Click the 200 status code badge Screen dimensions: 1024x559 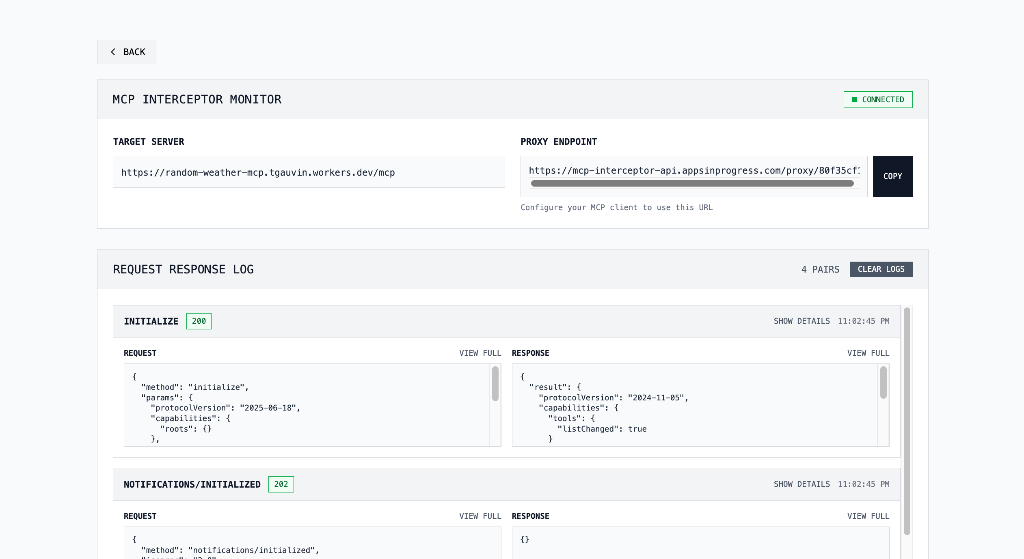199,321
